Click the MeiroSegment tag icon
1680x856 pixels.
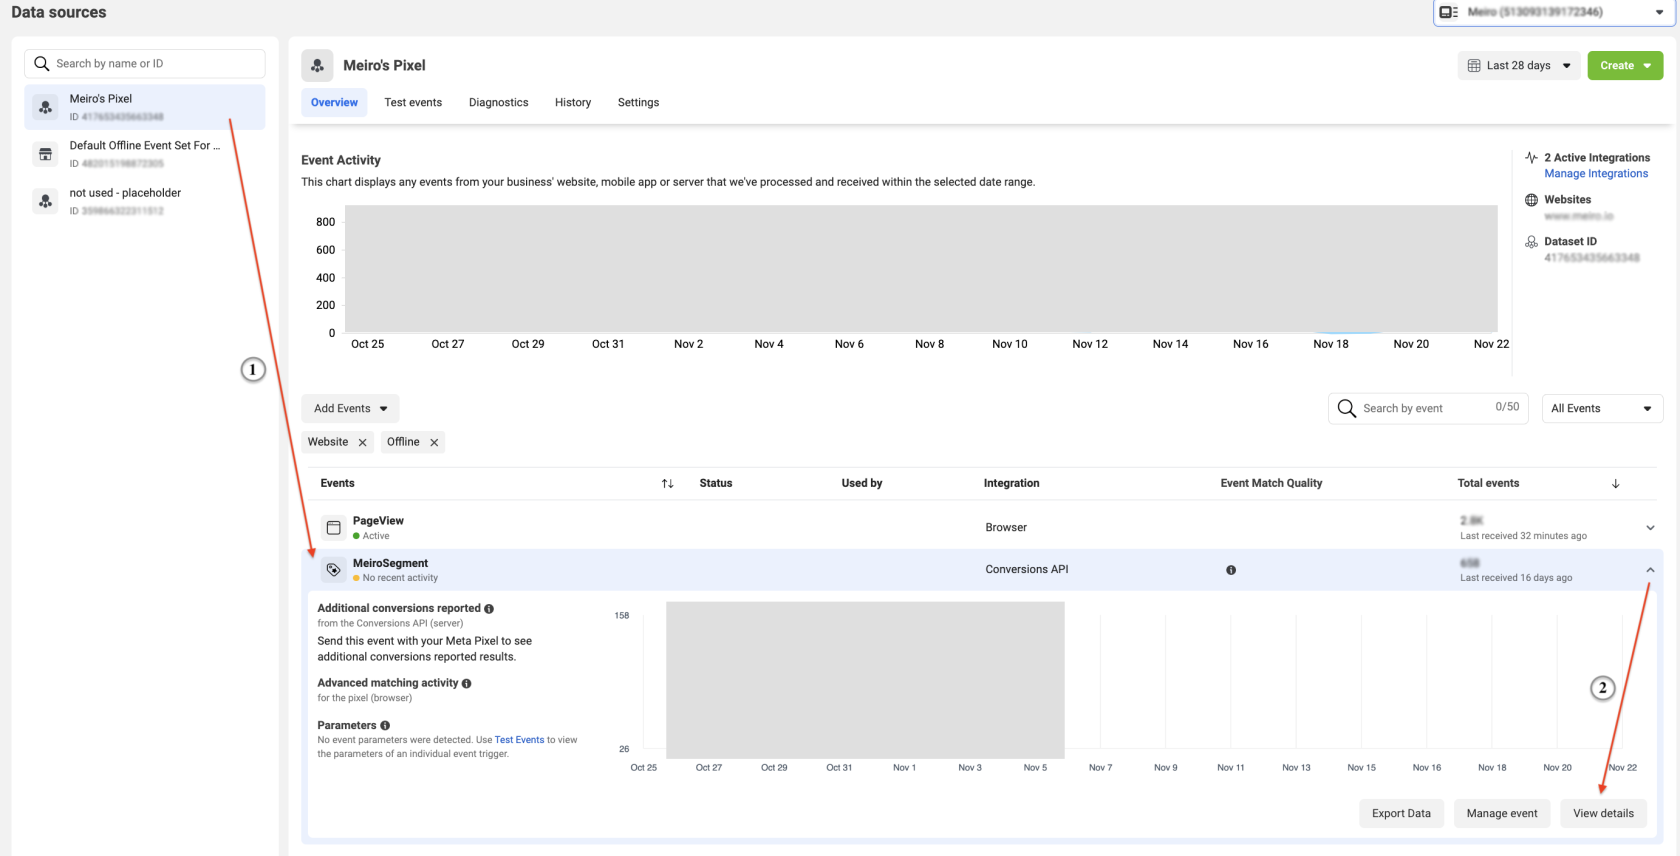coord(334,569)
